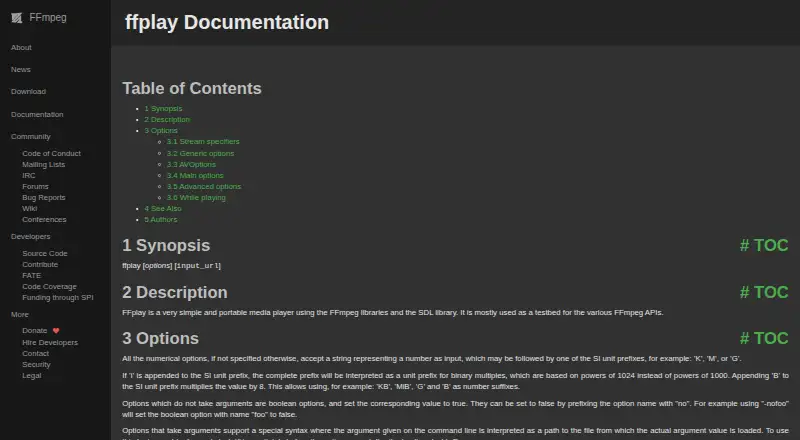Select Developers in the sidebar
This screenshot has width=800, height=440.
tap(31, 236)
